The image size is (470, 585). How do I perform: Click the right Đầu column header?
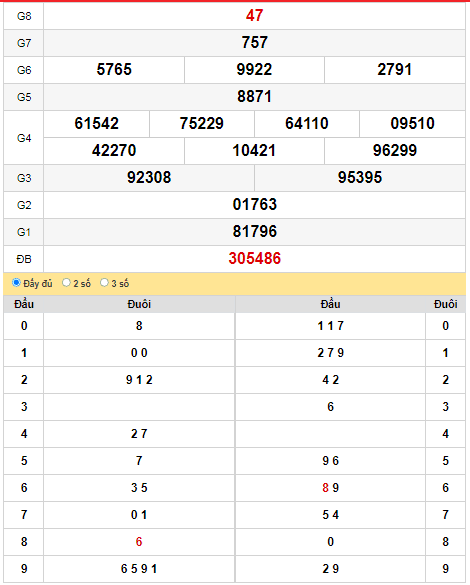point(330,304)
